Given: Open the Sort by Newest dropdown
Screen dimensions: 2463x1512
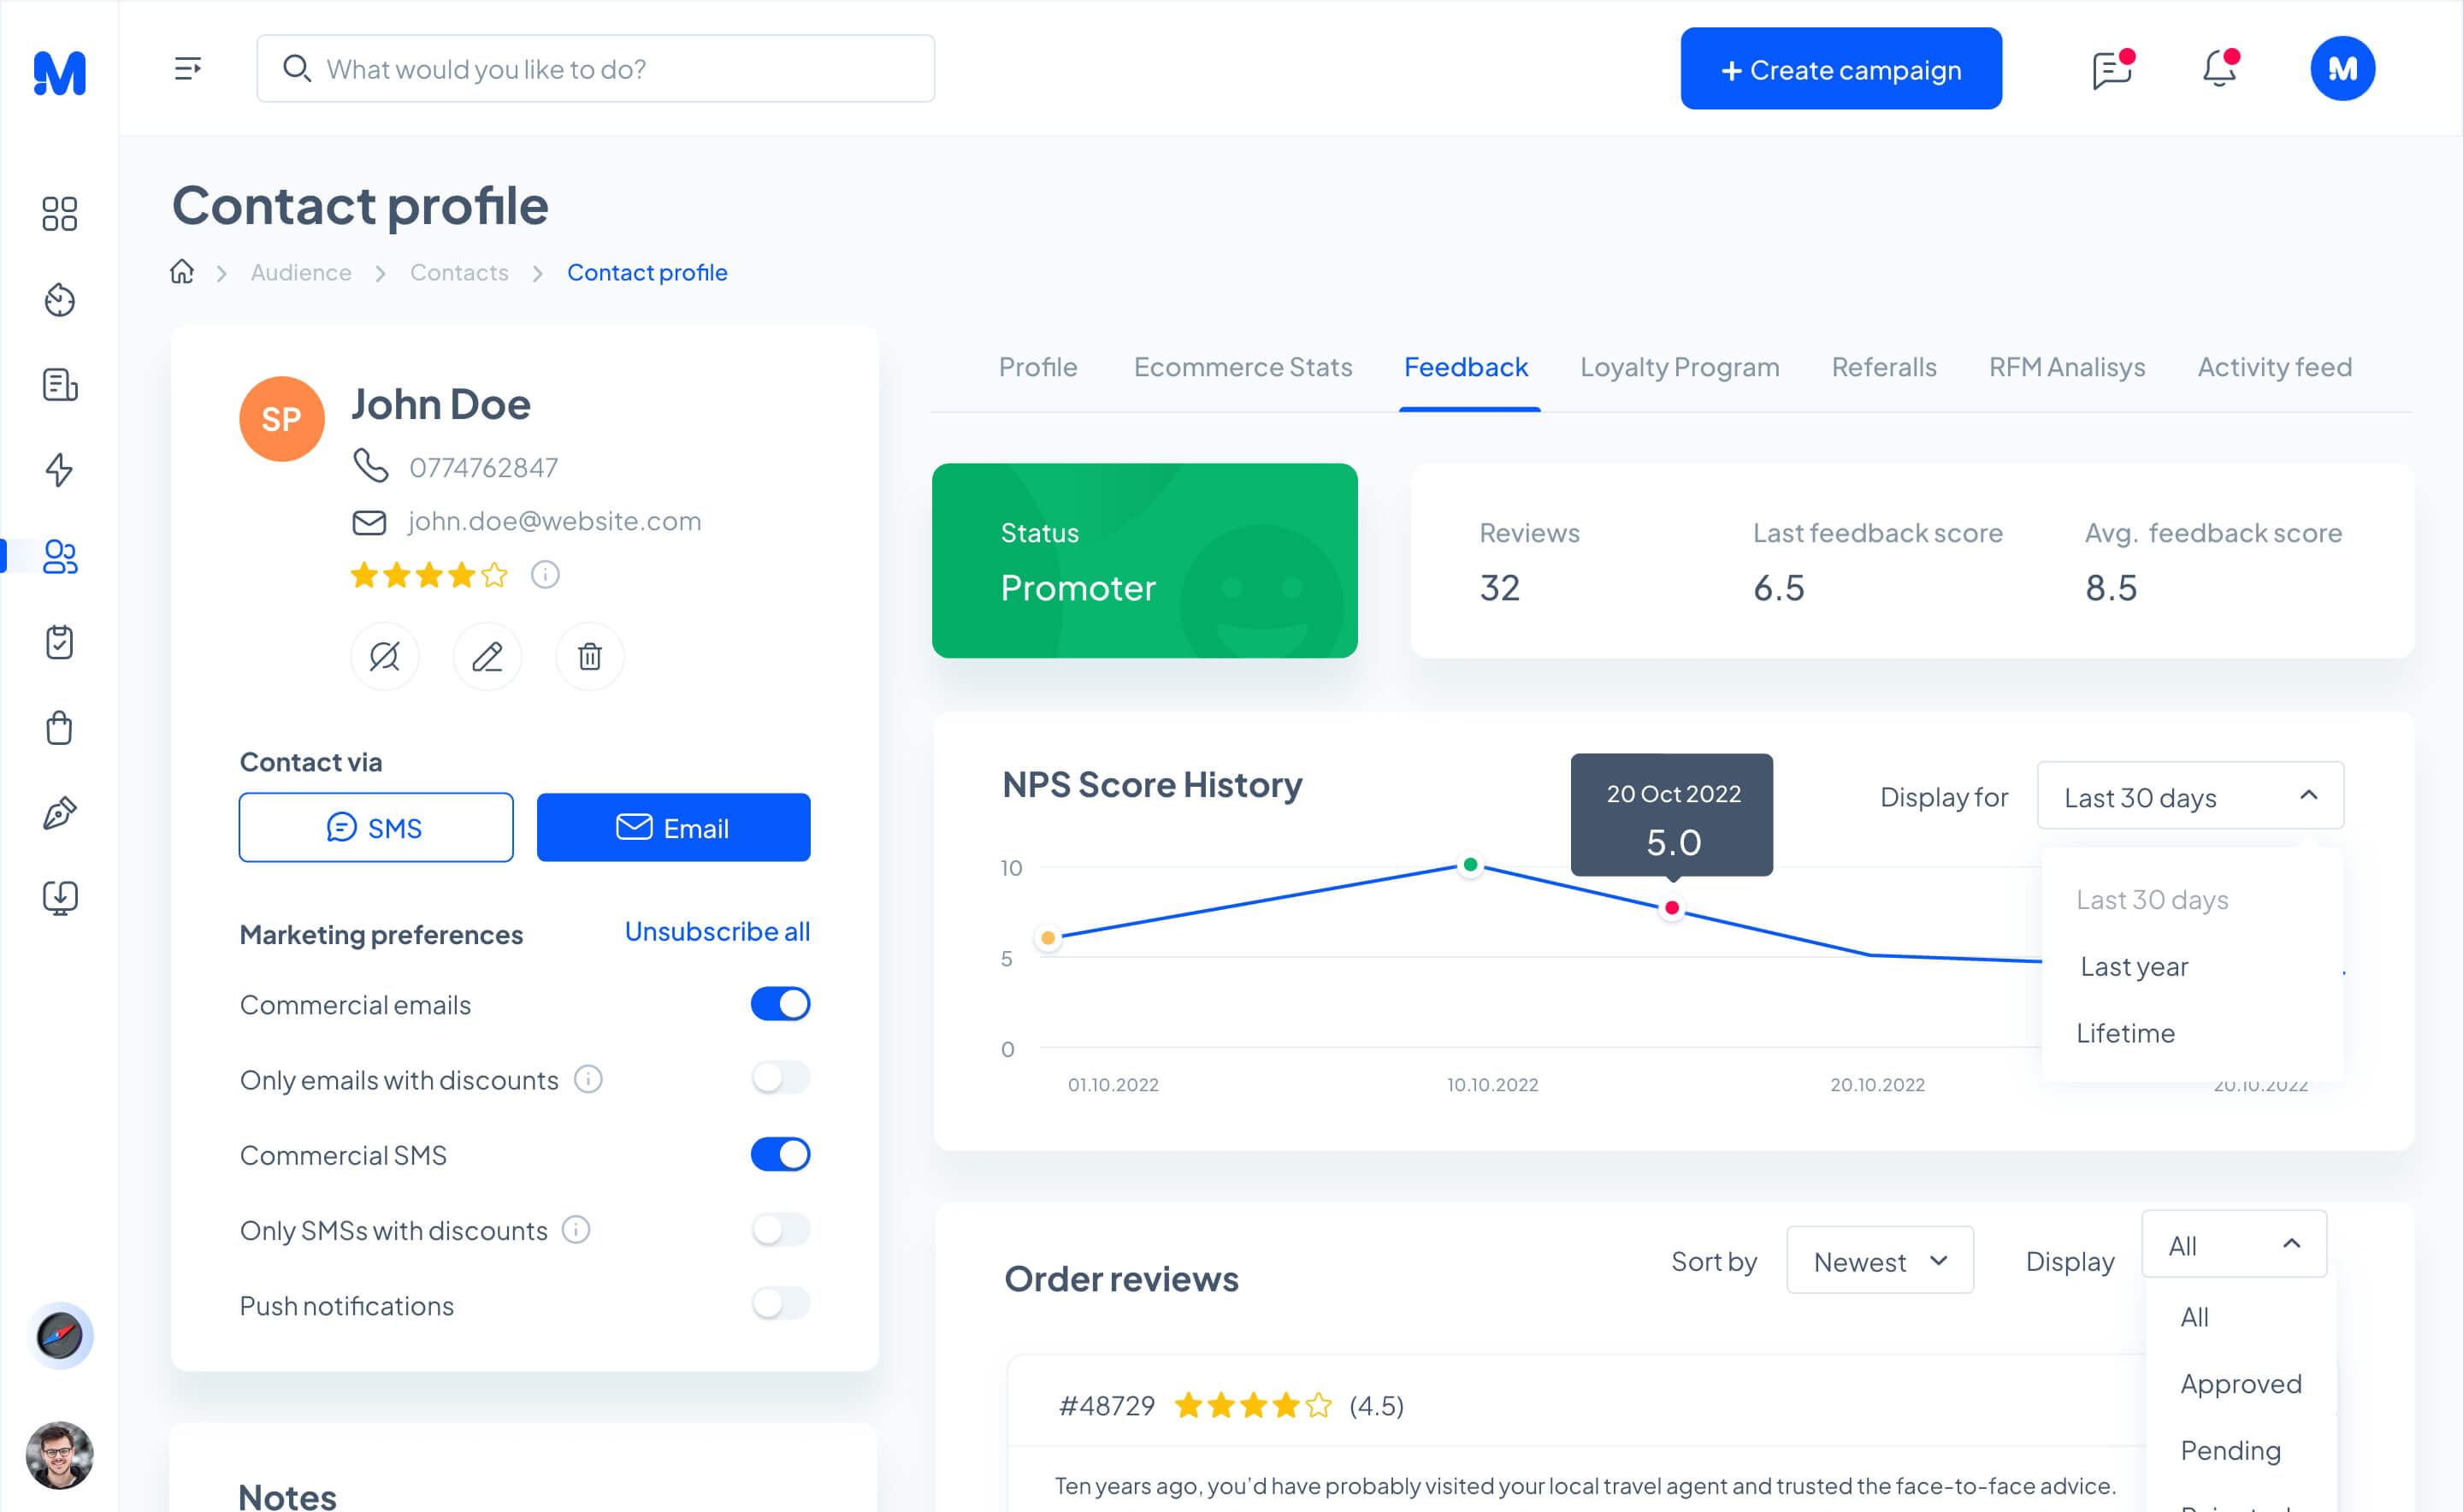Looking at the screenshot, I should click(1880, 1261).
